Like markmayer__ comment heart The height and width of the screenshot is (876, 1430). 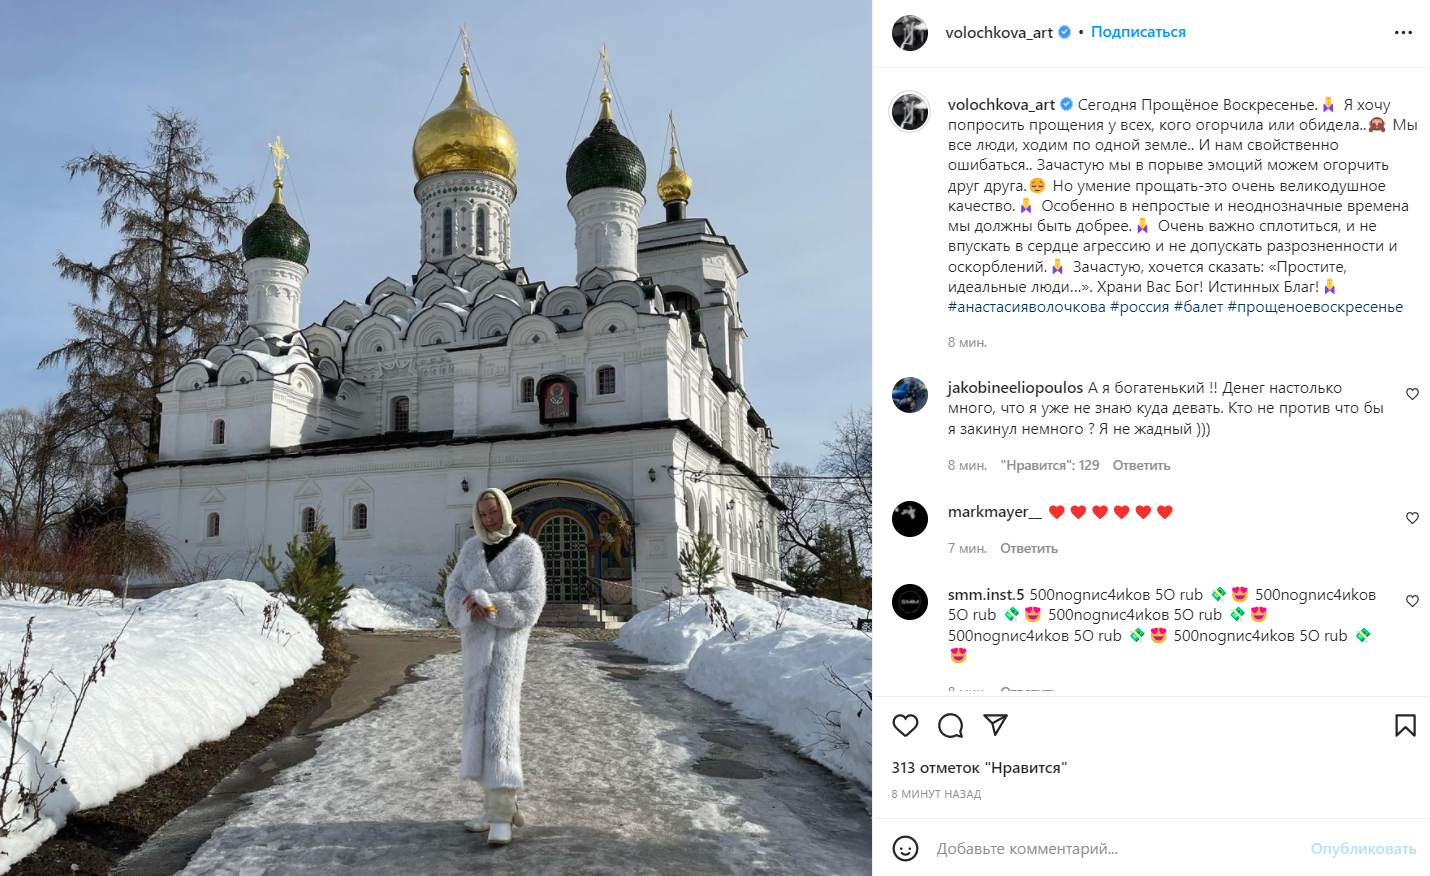(1412, 518)
